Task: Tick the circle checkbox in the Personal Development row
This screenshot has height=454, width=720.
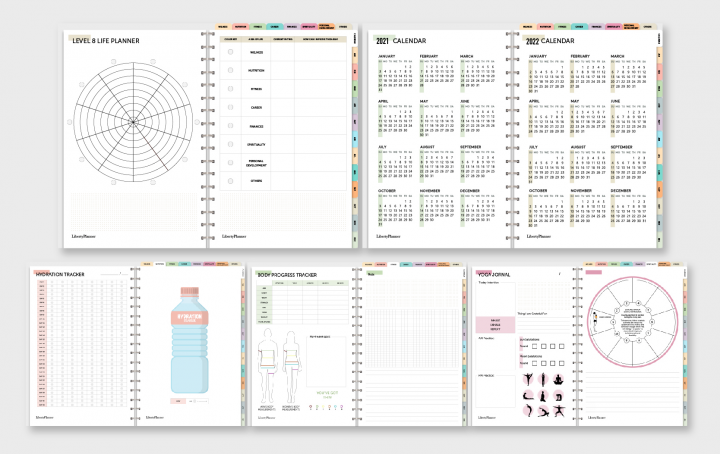Action: [x=231, y=163]
